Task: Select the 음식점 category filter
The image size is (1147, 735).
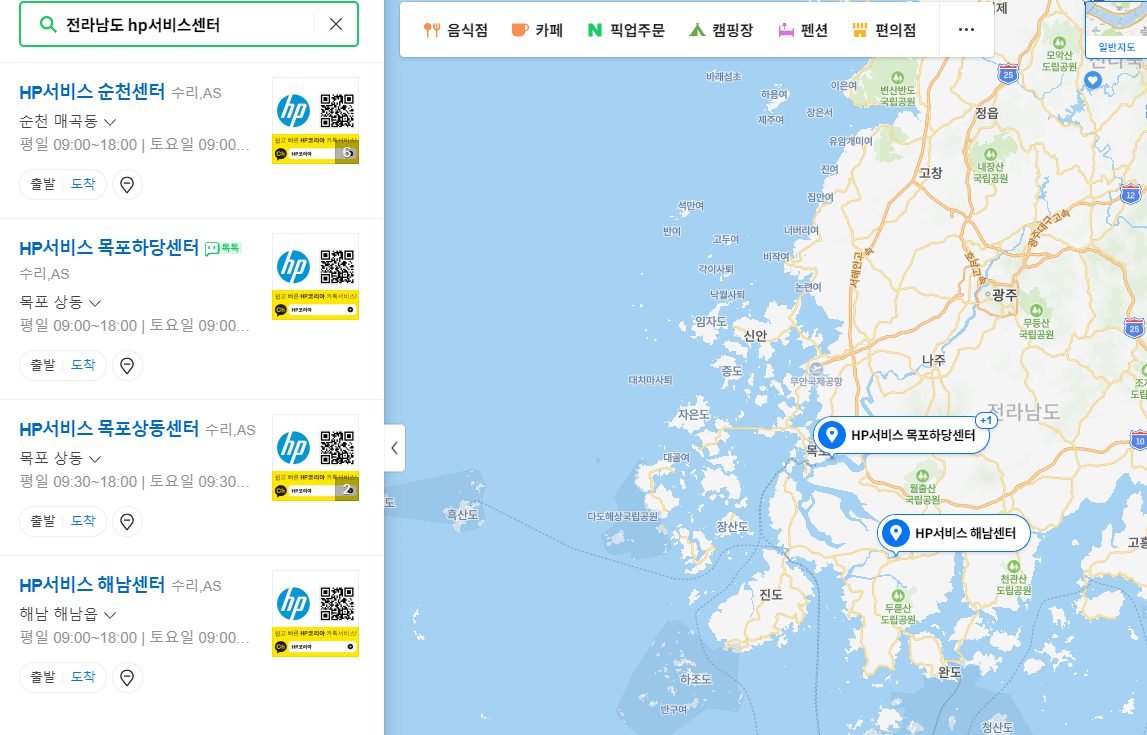Action: pyautogui.click(x=456, y=30)
